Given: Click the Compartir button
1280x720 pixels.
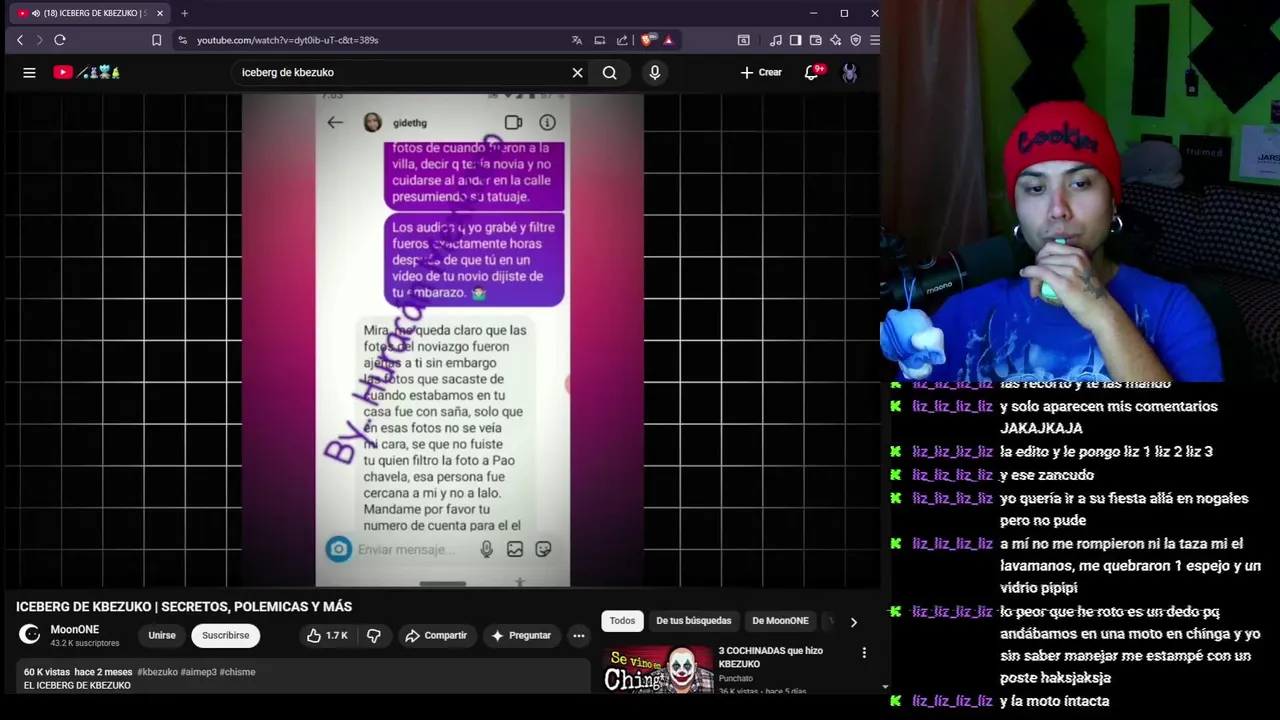Looking at the screenshot, I should point(436,635).
